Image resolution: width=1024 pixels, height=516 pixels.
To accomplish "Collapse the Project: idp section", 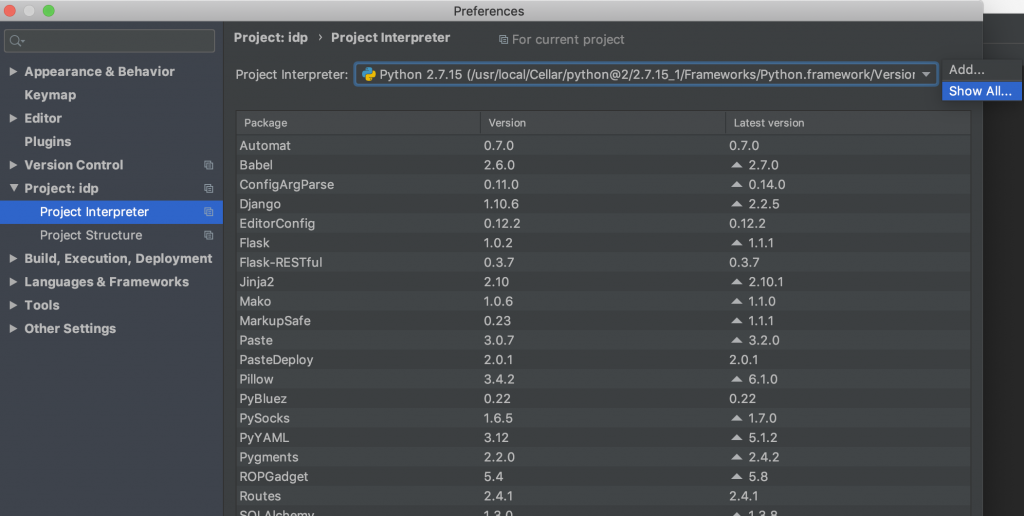I will (x=13, y=188).
